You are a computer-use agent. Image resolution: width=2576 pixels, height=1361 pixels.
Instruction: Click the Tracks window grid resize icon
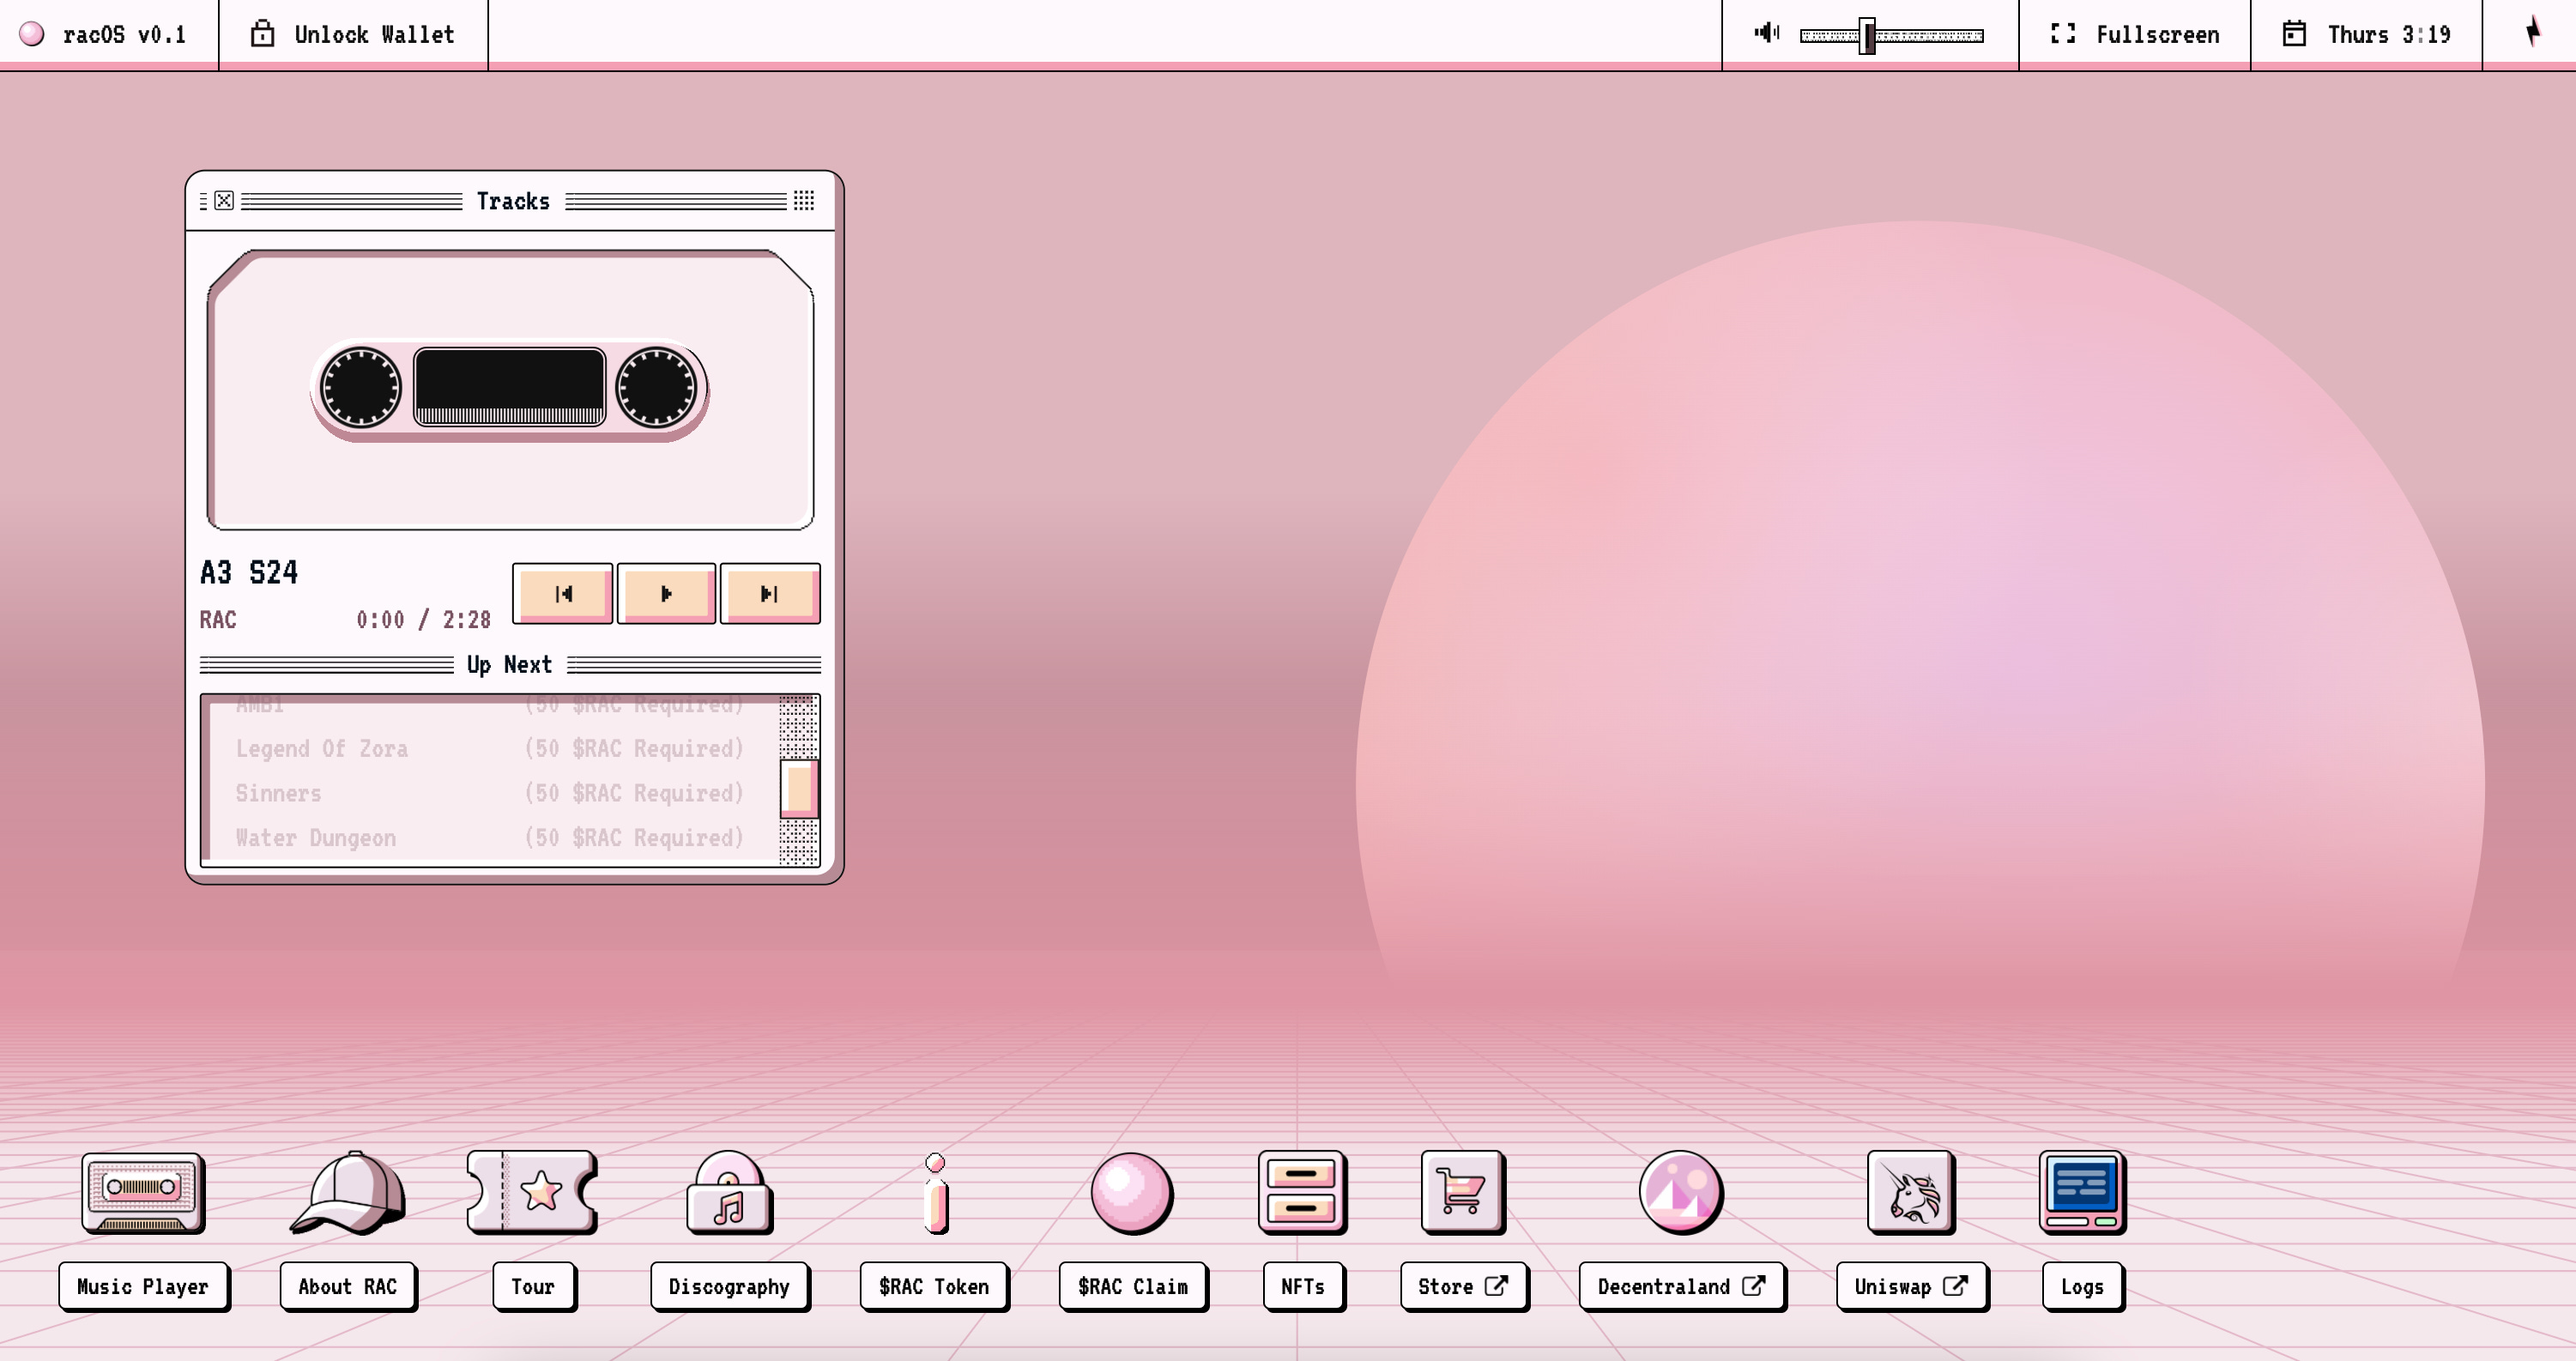pos(804,201)
